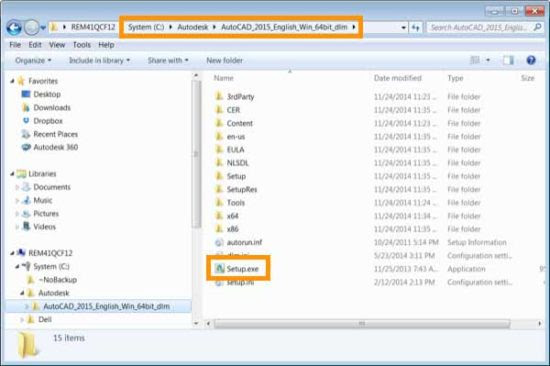
Task: Select the Setup folder
Action: [x=236, y=177]
